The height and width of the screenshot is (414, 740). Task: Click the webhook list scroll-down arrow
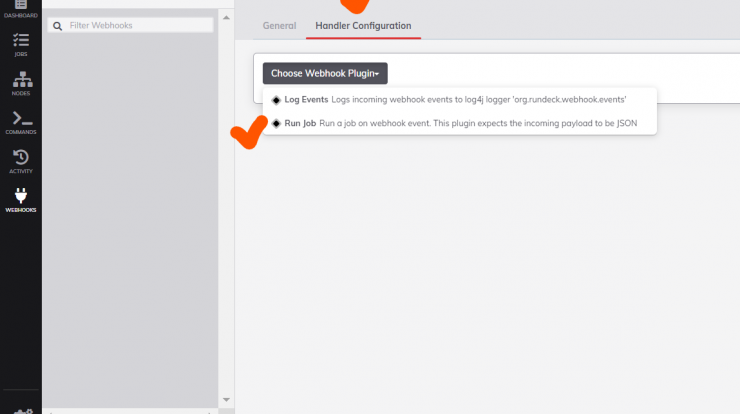pyautogui.click(x=227, y=400)
